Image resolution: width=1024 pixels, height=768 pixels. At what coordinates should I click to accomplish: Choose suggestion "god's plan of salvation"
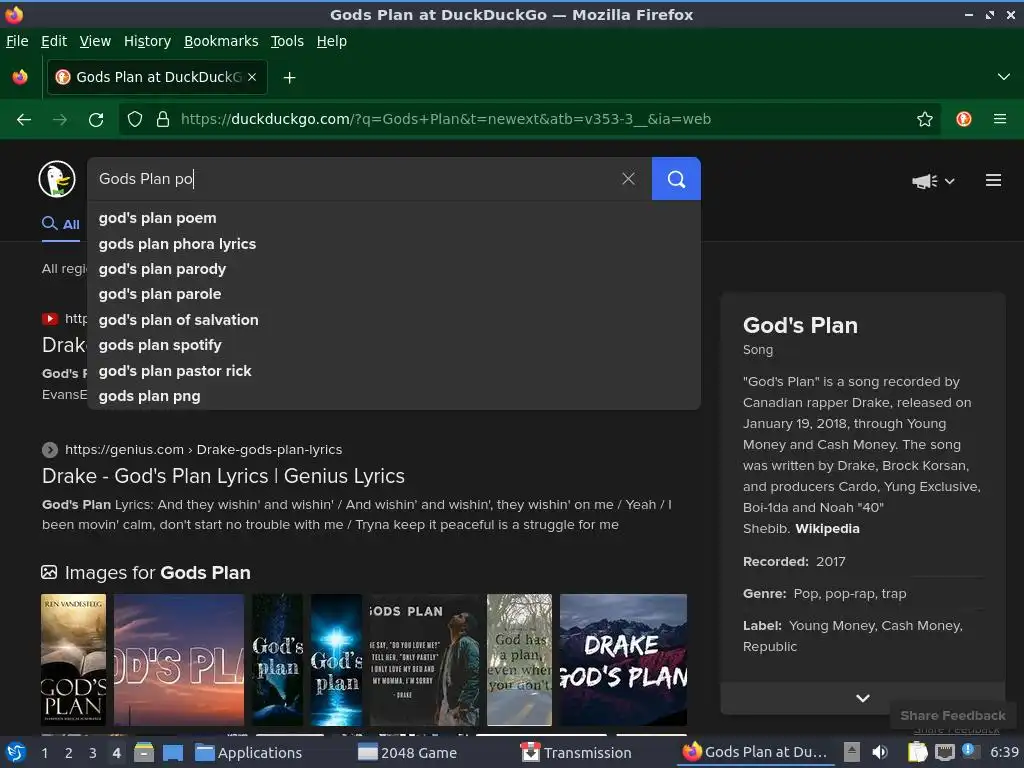point(394,320)
